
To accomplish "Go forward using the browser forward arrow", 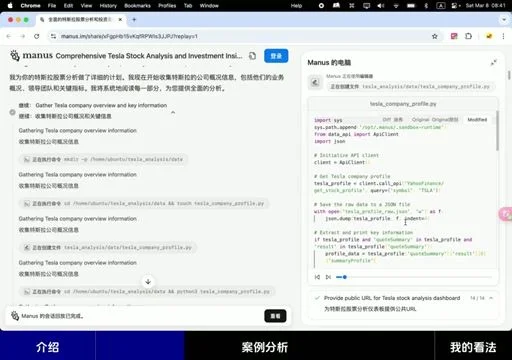I will (x=23, y=36).
